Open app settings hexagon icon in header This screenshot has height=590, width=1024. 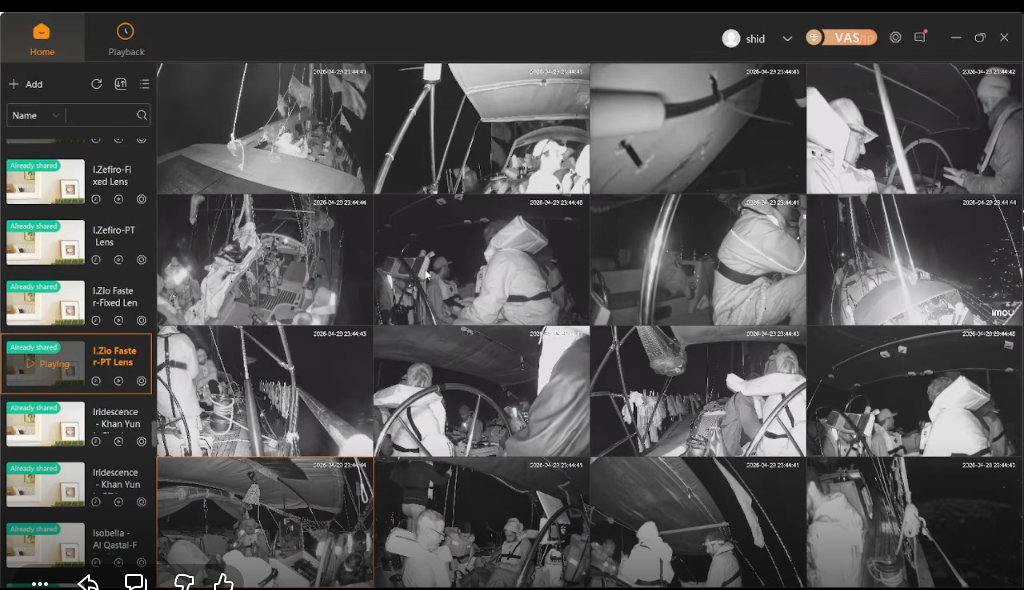895,38
